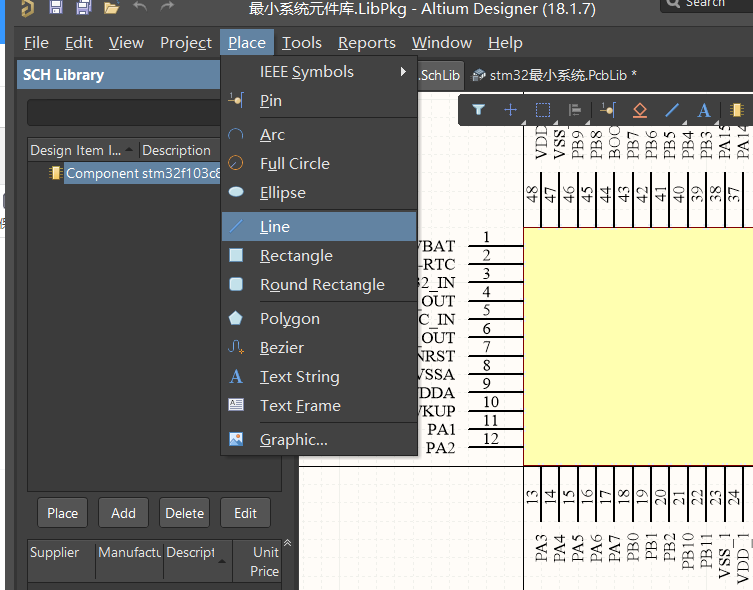The height and width of the screenshot is (590, 753).
Task: Select Text Frame menu entry
Action: 319,406
